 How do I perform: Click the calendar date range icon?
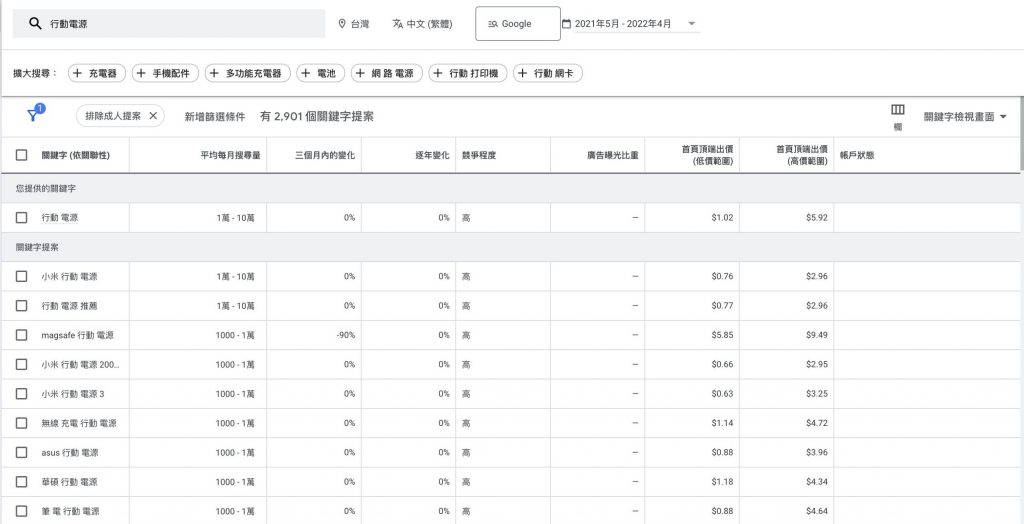[566, 24]
